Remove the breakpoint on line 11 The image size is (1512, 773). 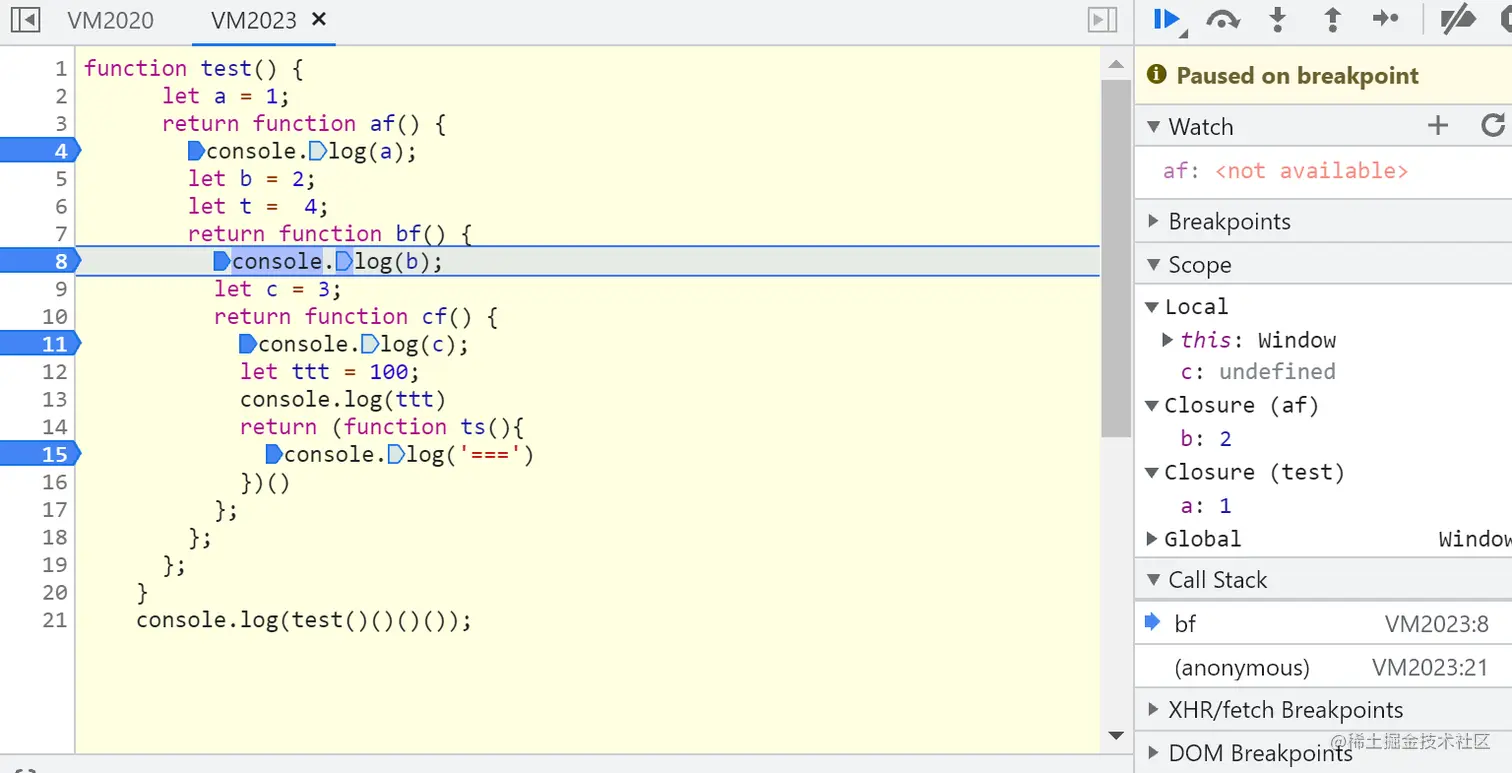[x=38, y=344]
